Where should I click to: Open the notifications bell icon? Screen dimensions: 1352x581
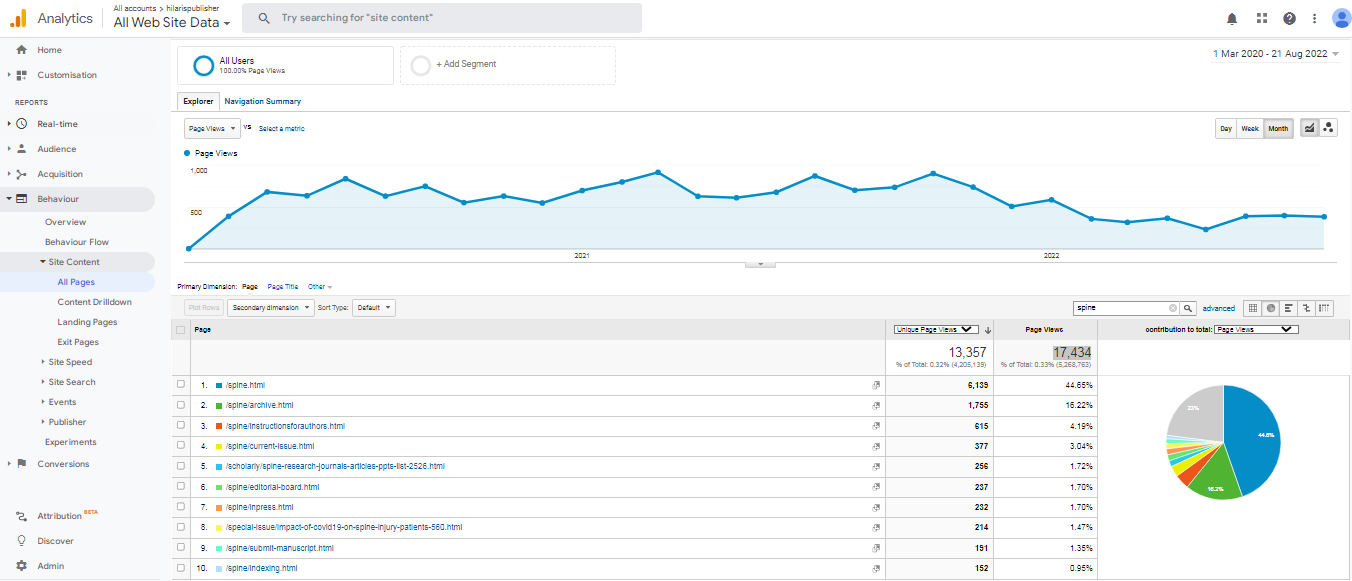pyautogui.click(x=1232, y=18)
